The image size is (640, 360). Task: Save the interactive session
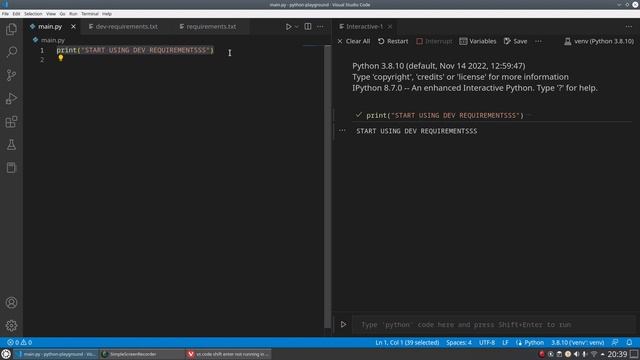pyautogui.click(x=516, y=41)
